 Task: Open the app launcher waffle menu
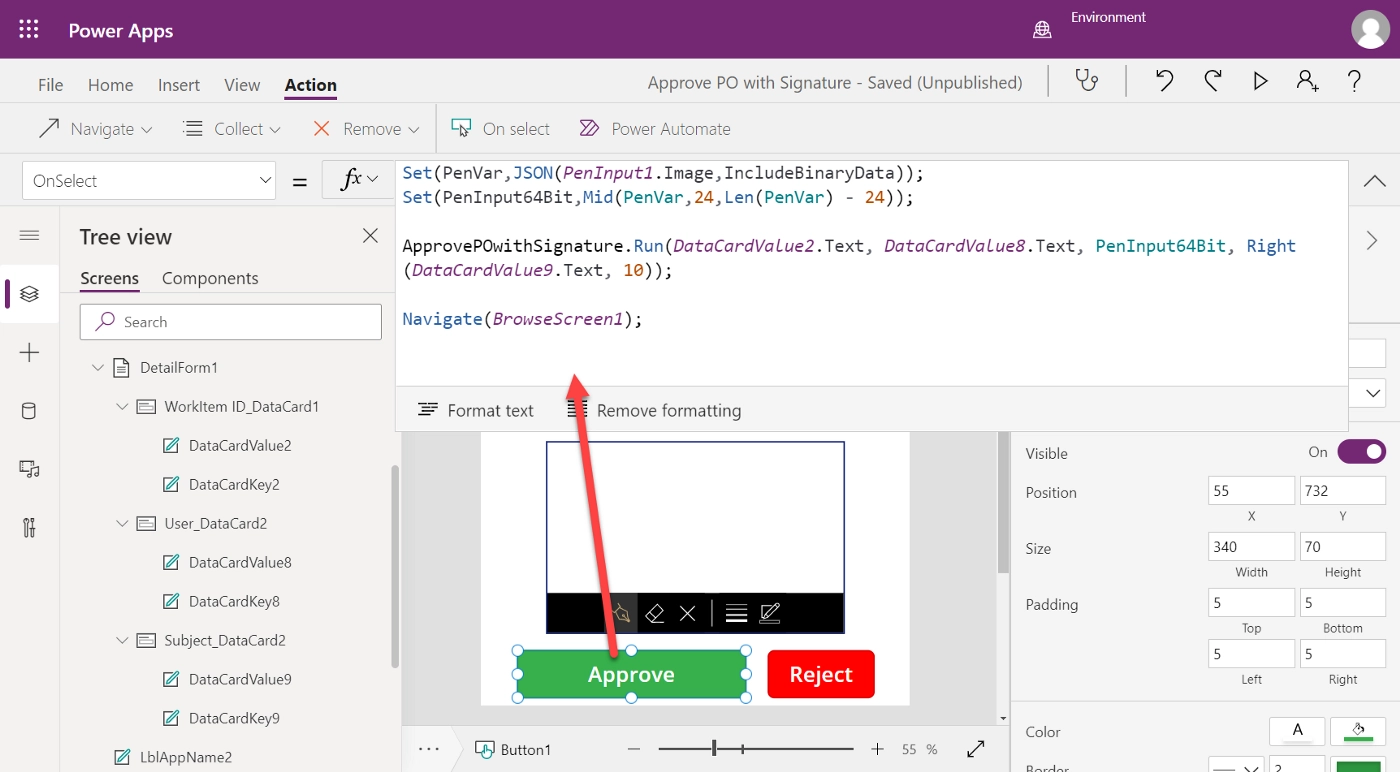(29, 30)
